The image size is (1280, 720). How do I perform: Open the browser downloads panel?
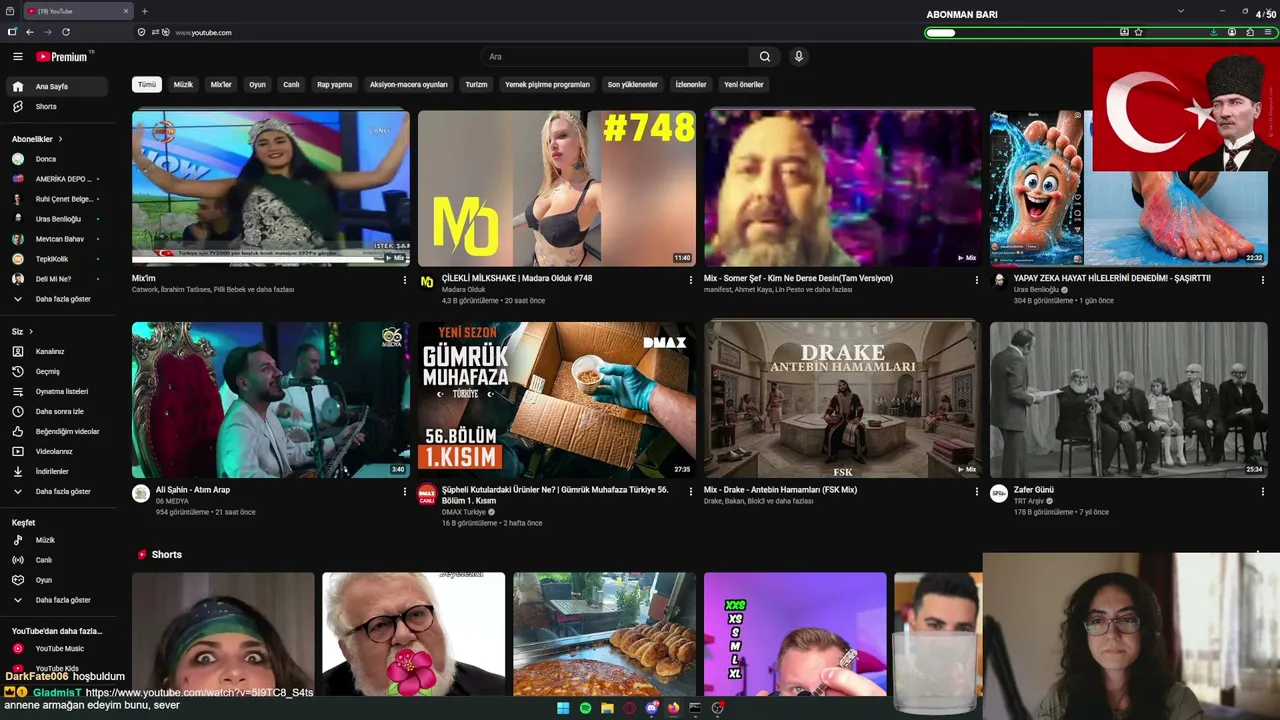1213,32
